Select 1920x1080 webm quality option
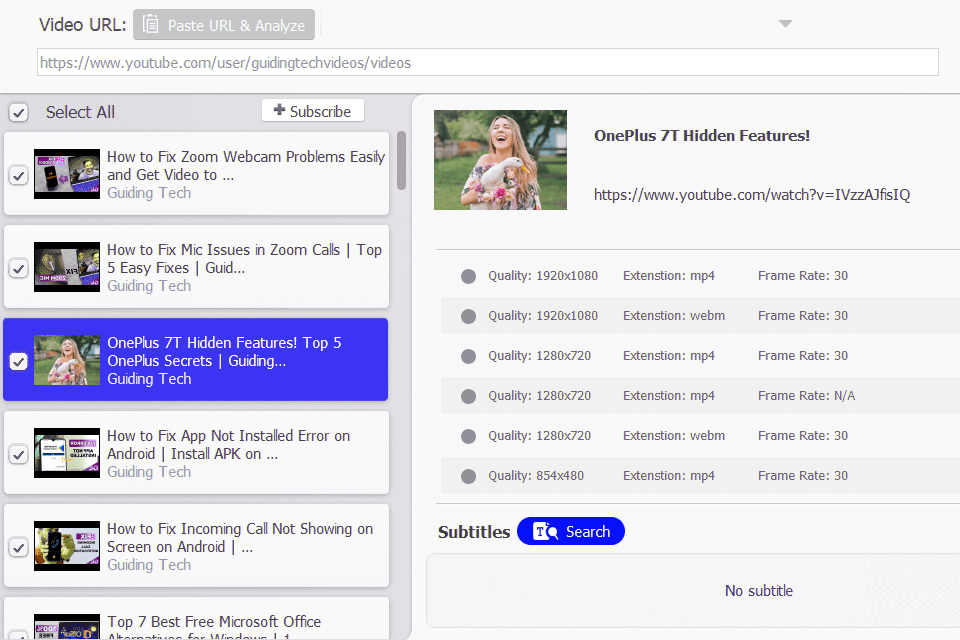Screen dimensions: 960x640 [468, 316]
